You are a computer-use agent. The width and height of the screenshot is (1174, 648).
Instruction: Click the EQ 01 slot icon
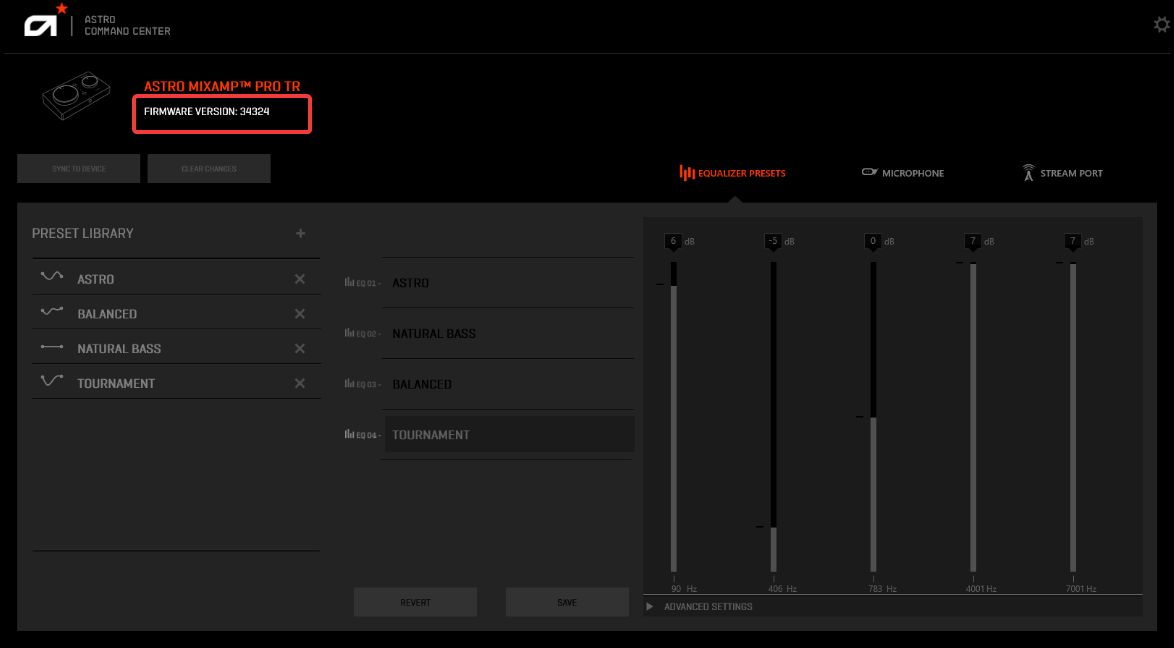(349, 282)
